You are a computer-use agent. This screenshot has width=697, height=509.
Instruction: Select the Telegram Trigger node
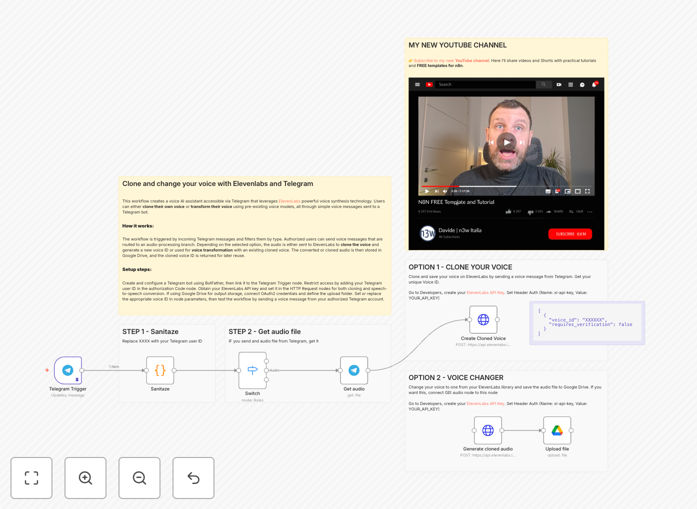click(68, 370)
